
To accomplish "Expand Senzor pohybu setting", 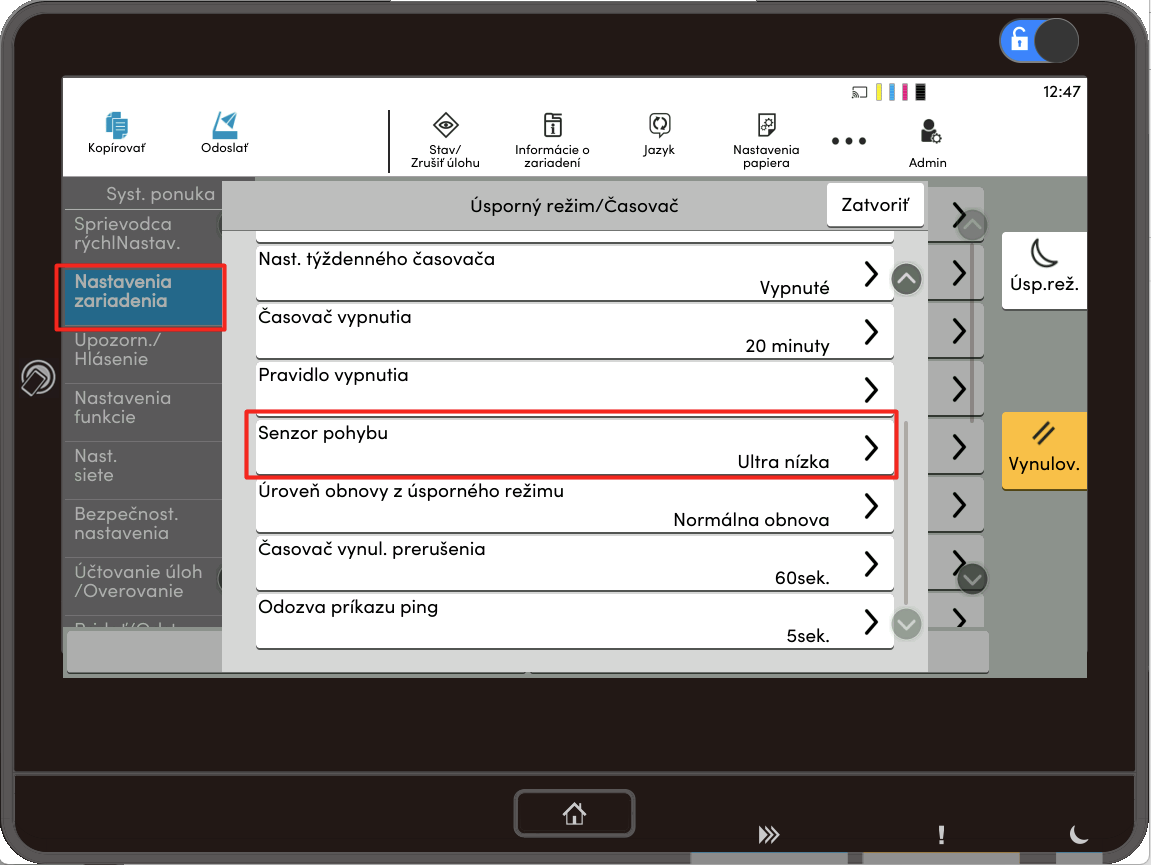I will pos(574,447).
